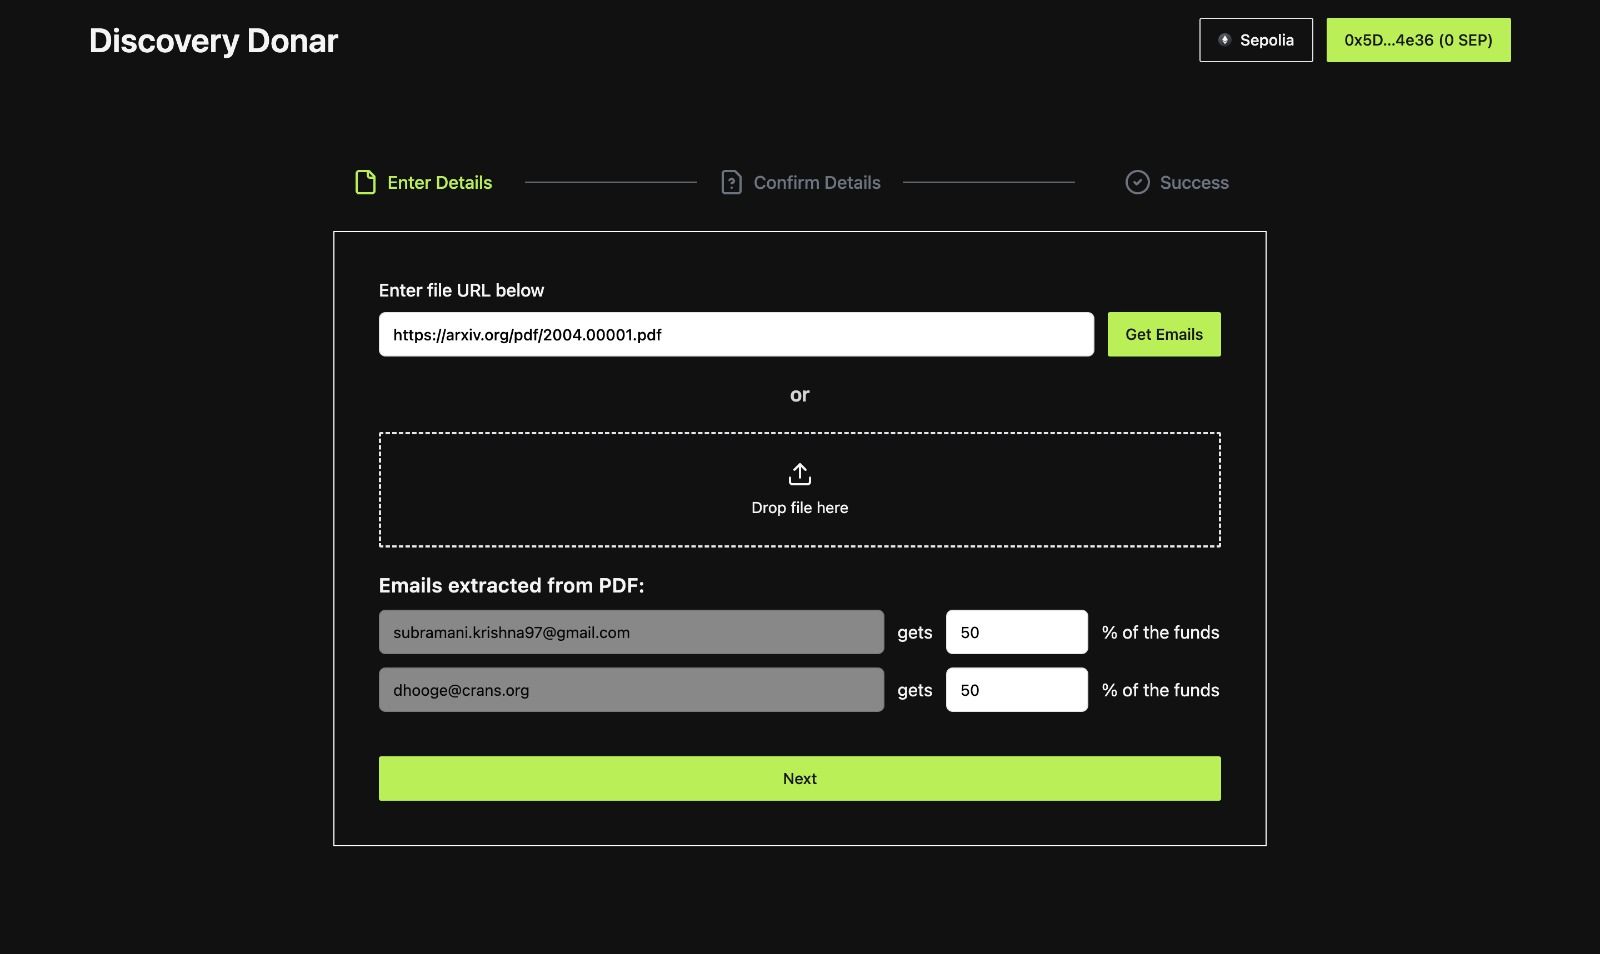
Task: Click the 'Enter file URL below' label
Action: 461,290
